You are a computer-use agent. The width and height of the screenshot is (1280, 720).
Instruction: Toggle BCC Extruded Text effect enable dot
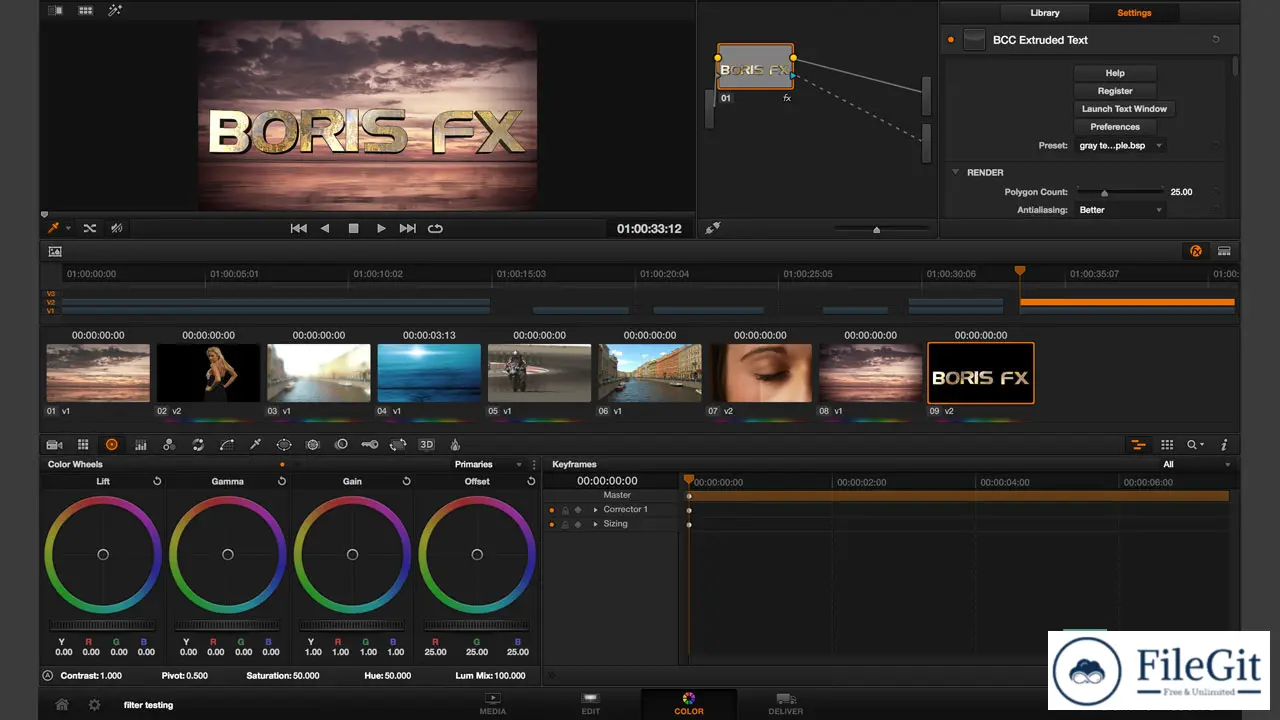950,40
